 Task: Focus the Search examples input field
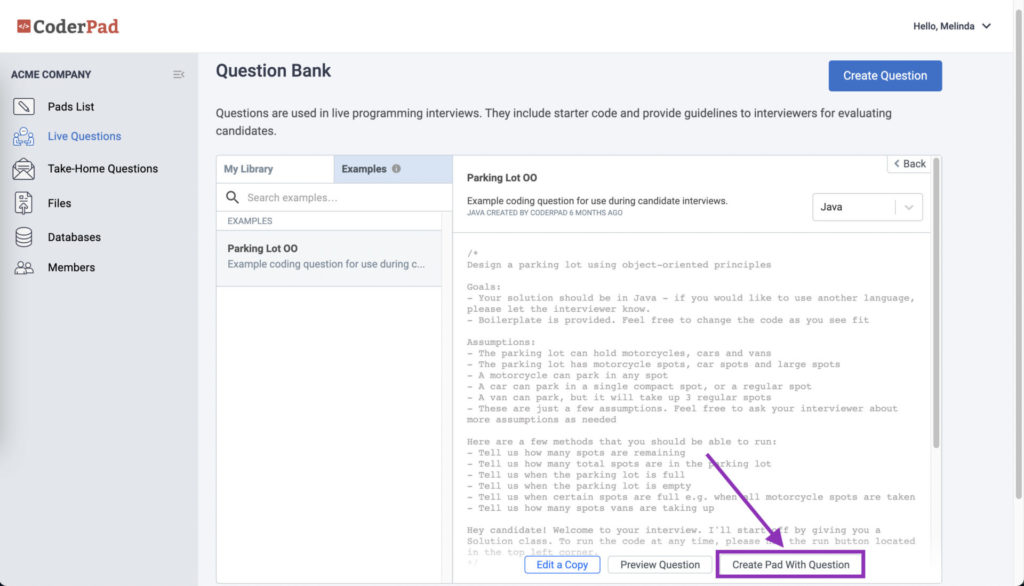pyautogui.click(x=334, y=197)
